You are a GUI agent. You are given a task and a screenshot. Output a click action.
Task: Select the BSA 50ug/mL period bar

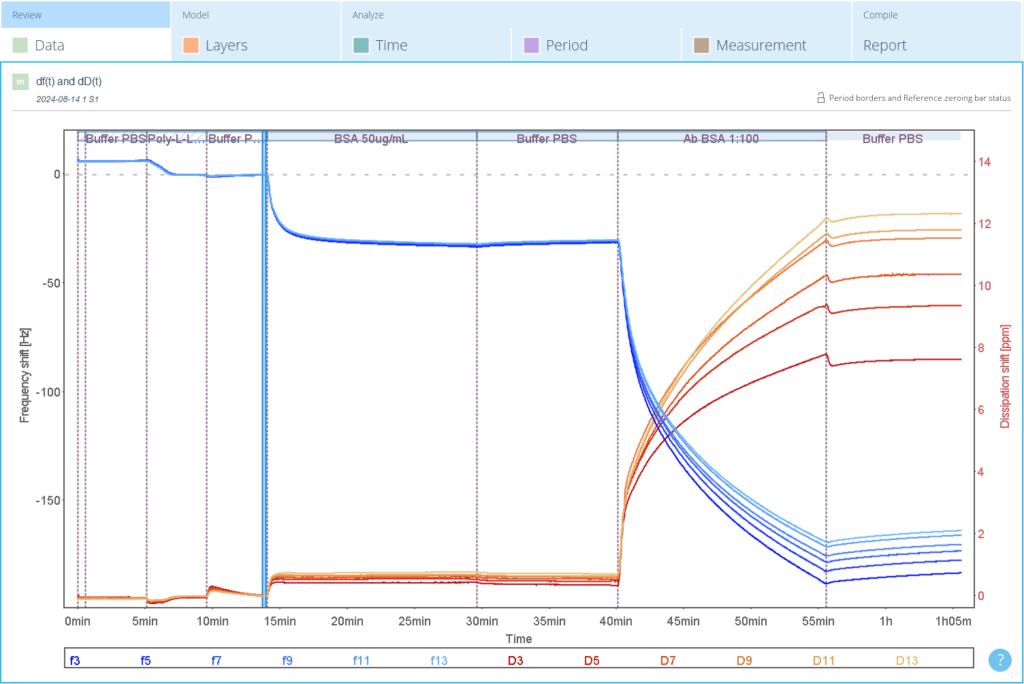coord(371,139)
